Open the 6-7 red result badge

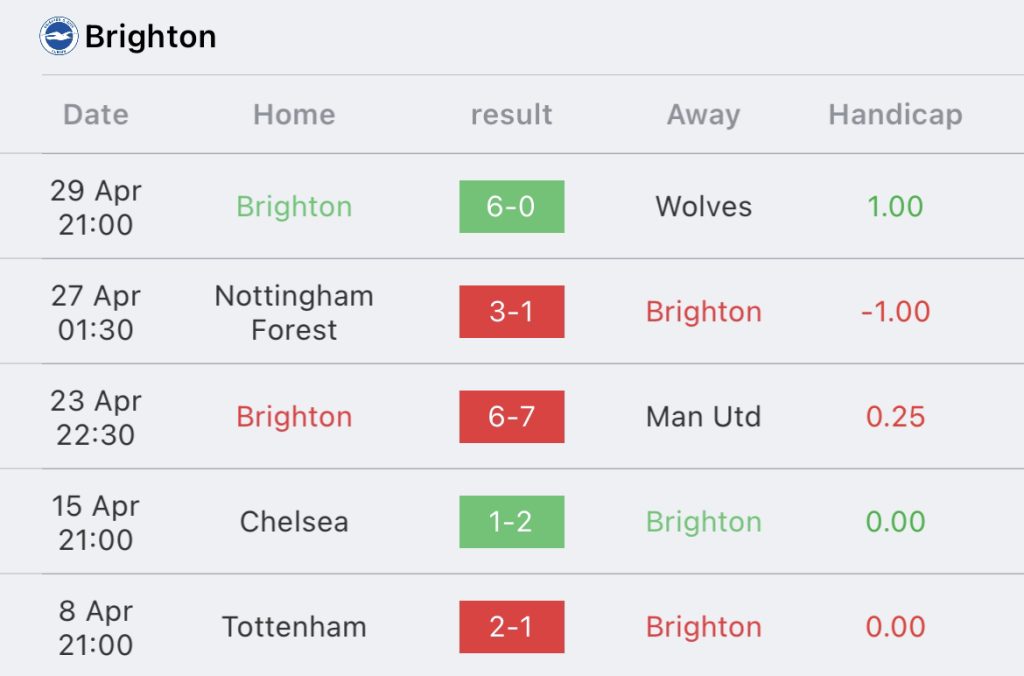tap(511, 417)
